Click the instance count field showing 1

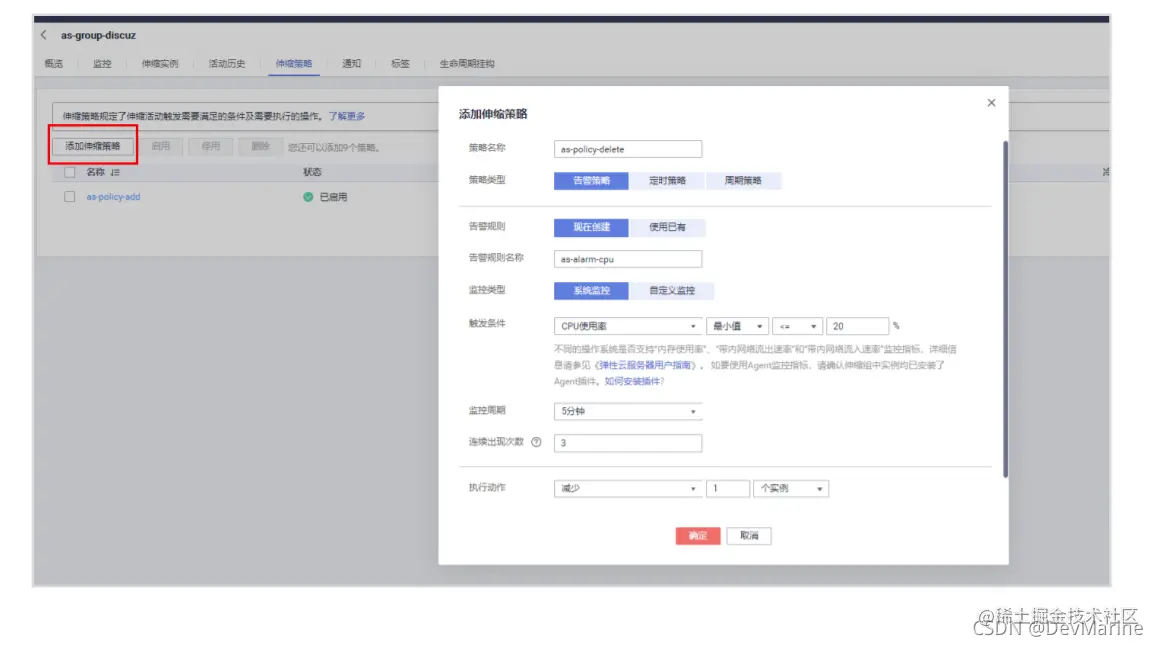(727, 489)
